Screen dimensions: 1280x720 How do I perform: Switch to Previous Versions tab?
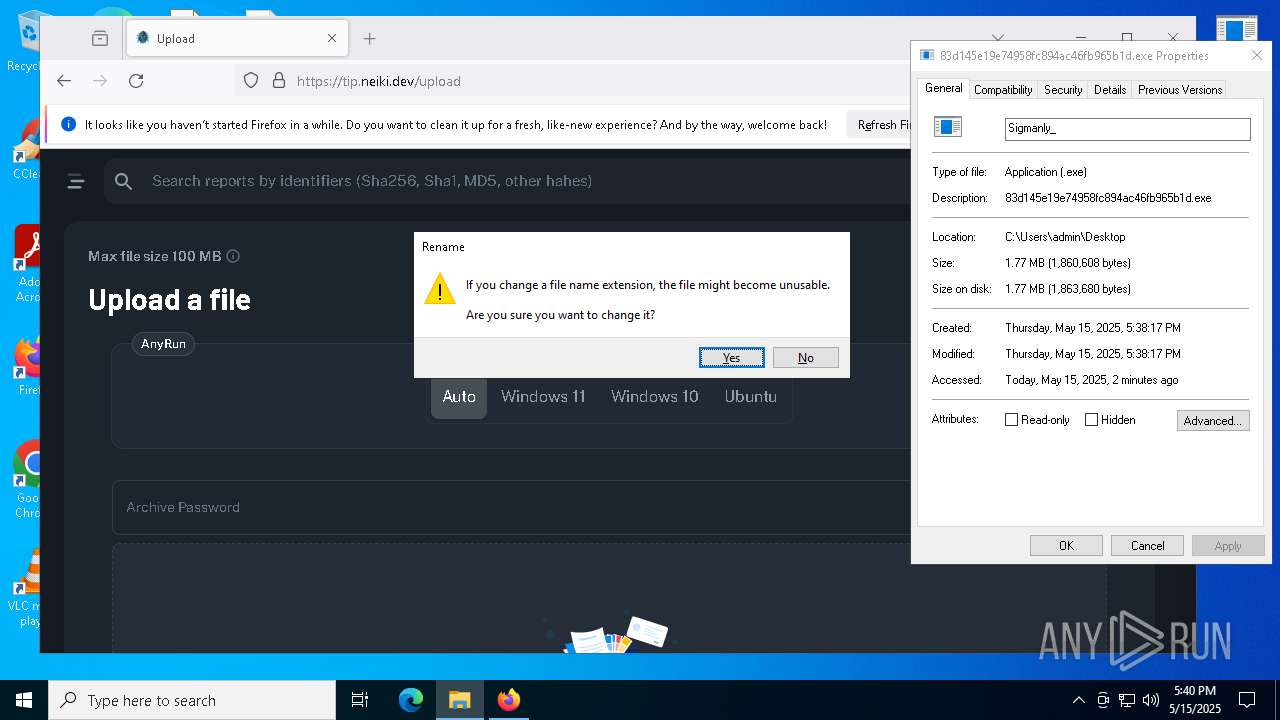(x=1180, y=89)
